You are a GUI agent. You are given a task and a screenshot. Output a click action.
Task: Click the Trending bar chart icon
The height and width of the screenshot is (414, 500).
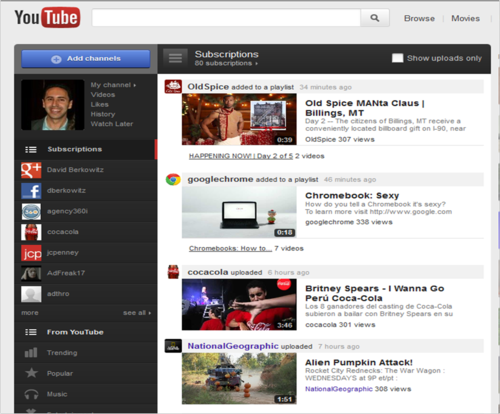[31, 353]
